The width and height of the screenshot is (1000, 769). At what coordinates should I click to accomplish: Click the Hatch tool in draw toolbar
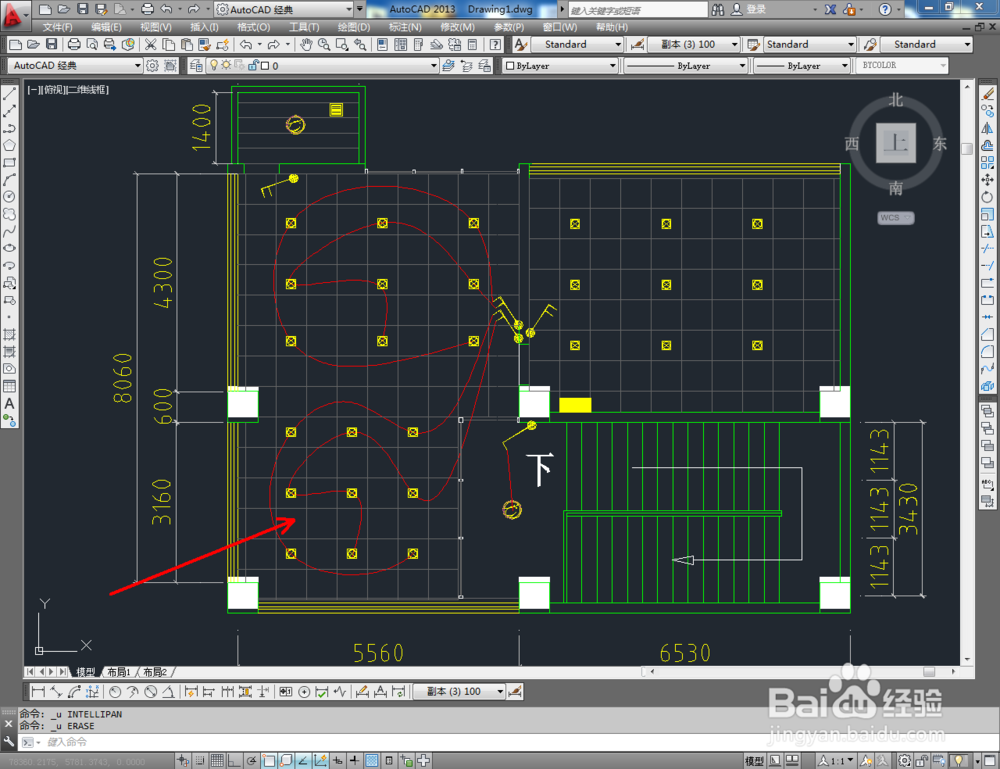click(x=10, y=335)
